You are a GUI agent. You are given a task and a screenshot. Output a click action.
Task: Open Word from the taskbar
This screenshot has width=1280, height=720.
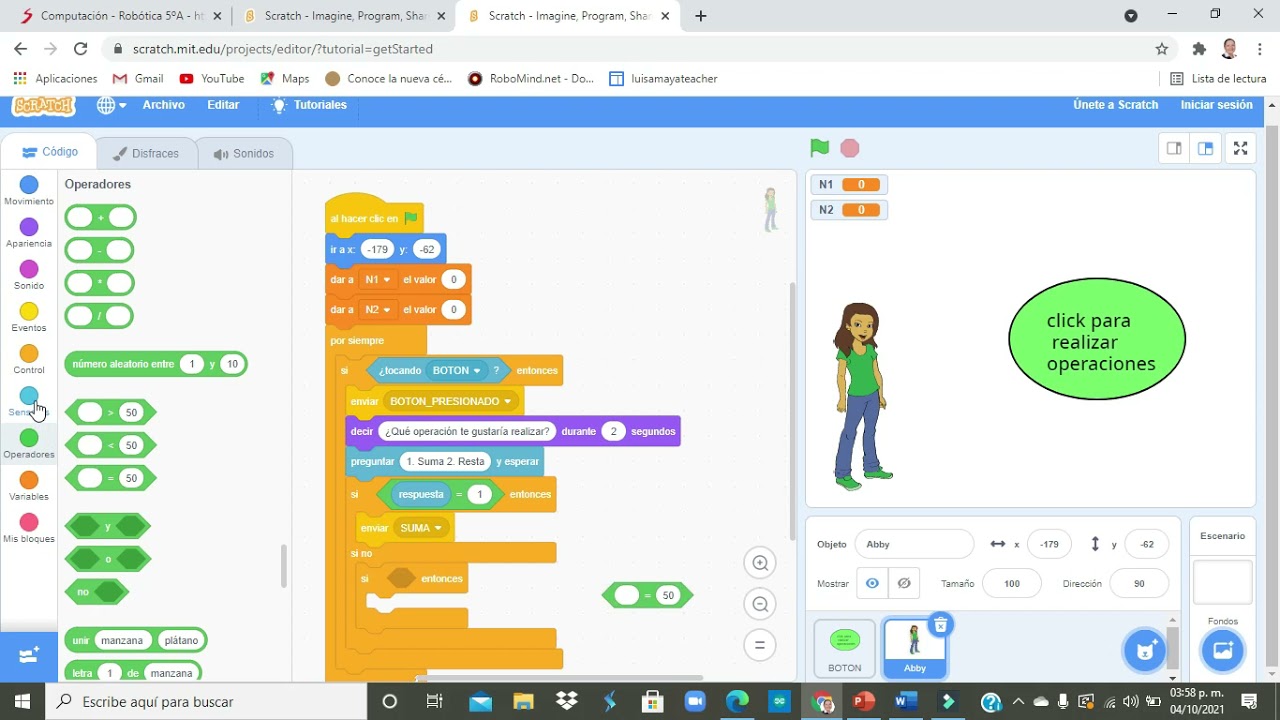[x=907, y=701]
